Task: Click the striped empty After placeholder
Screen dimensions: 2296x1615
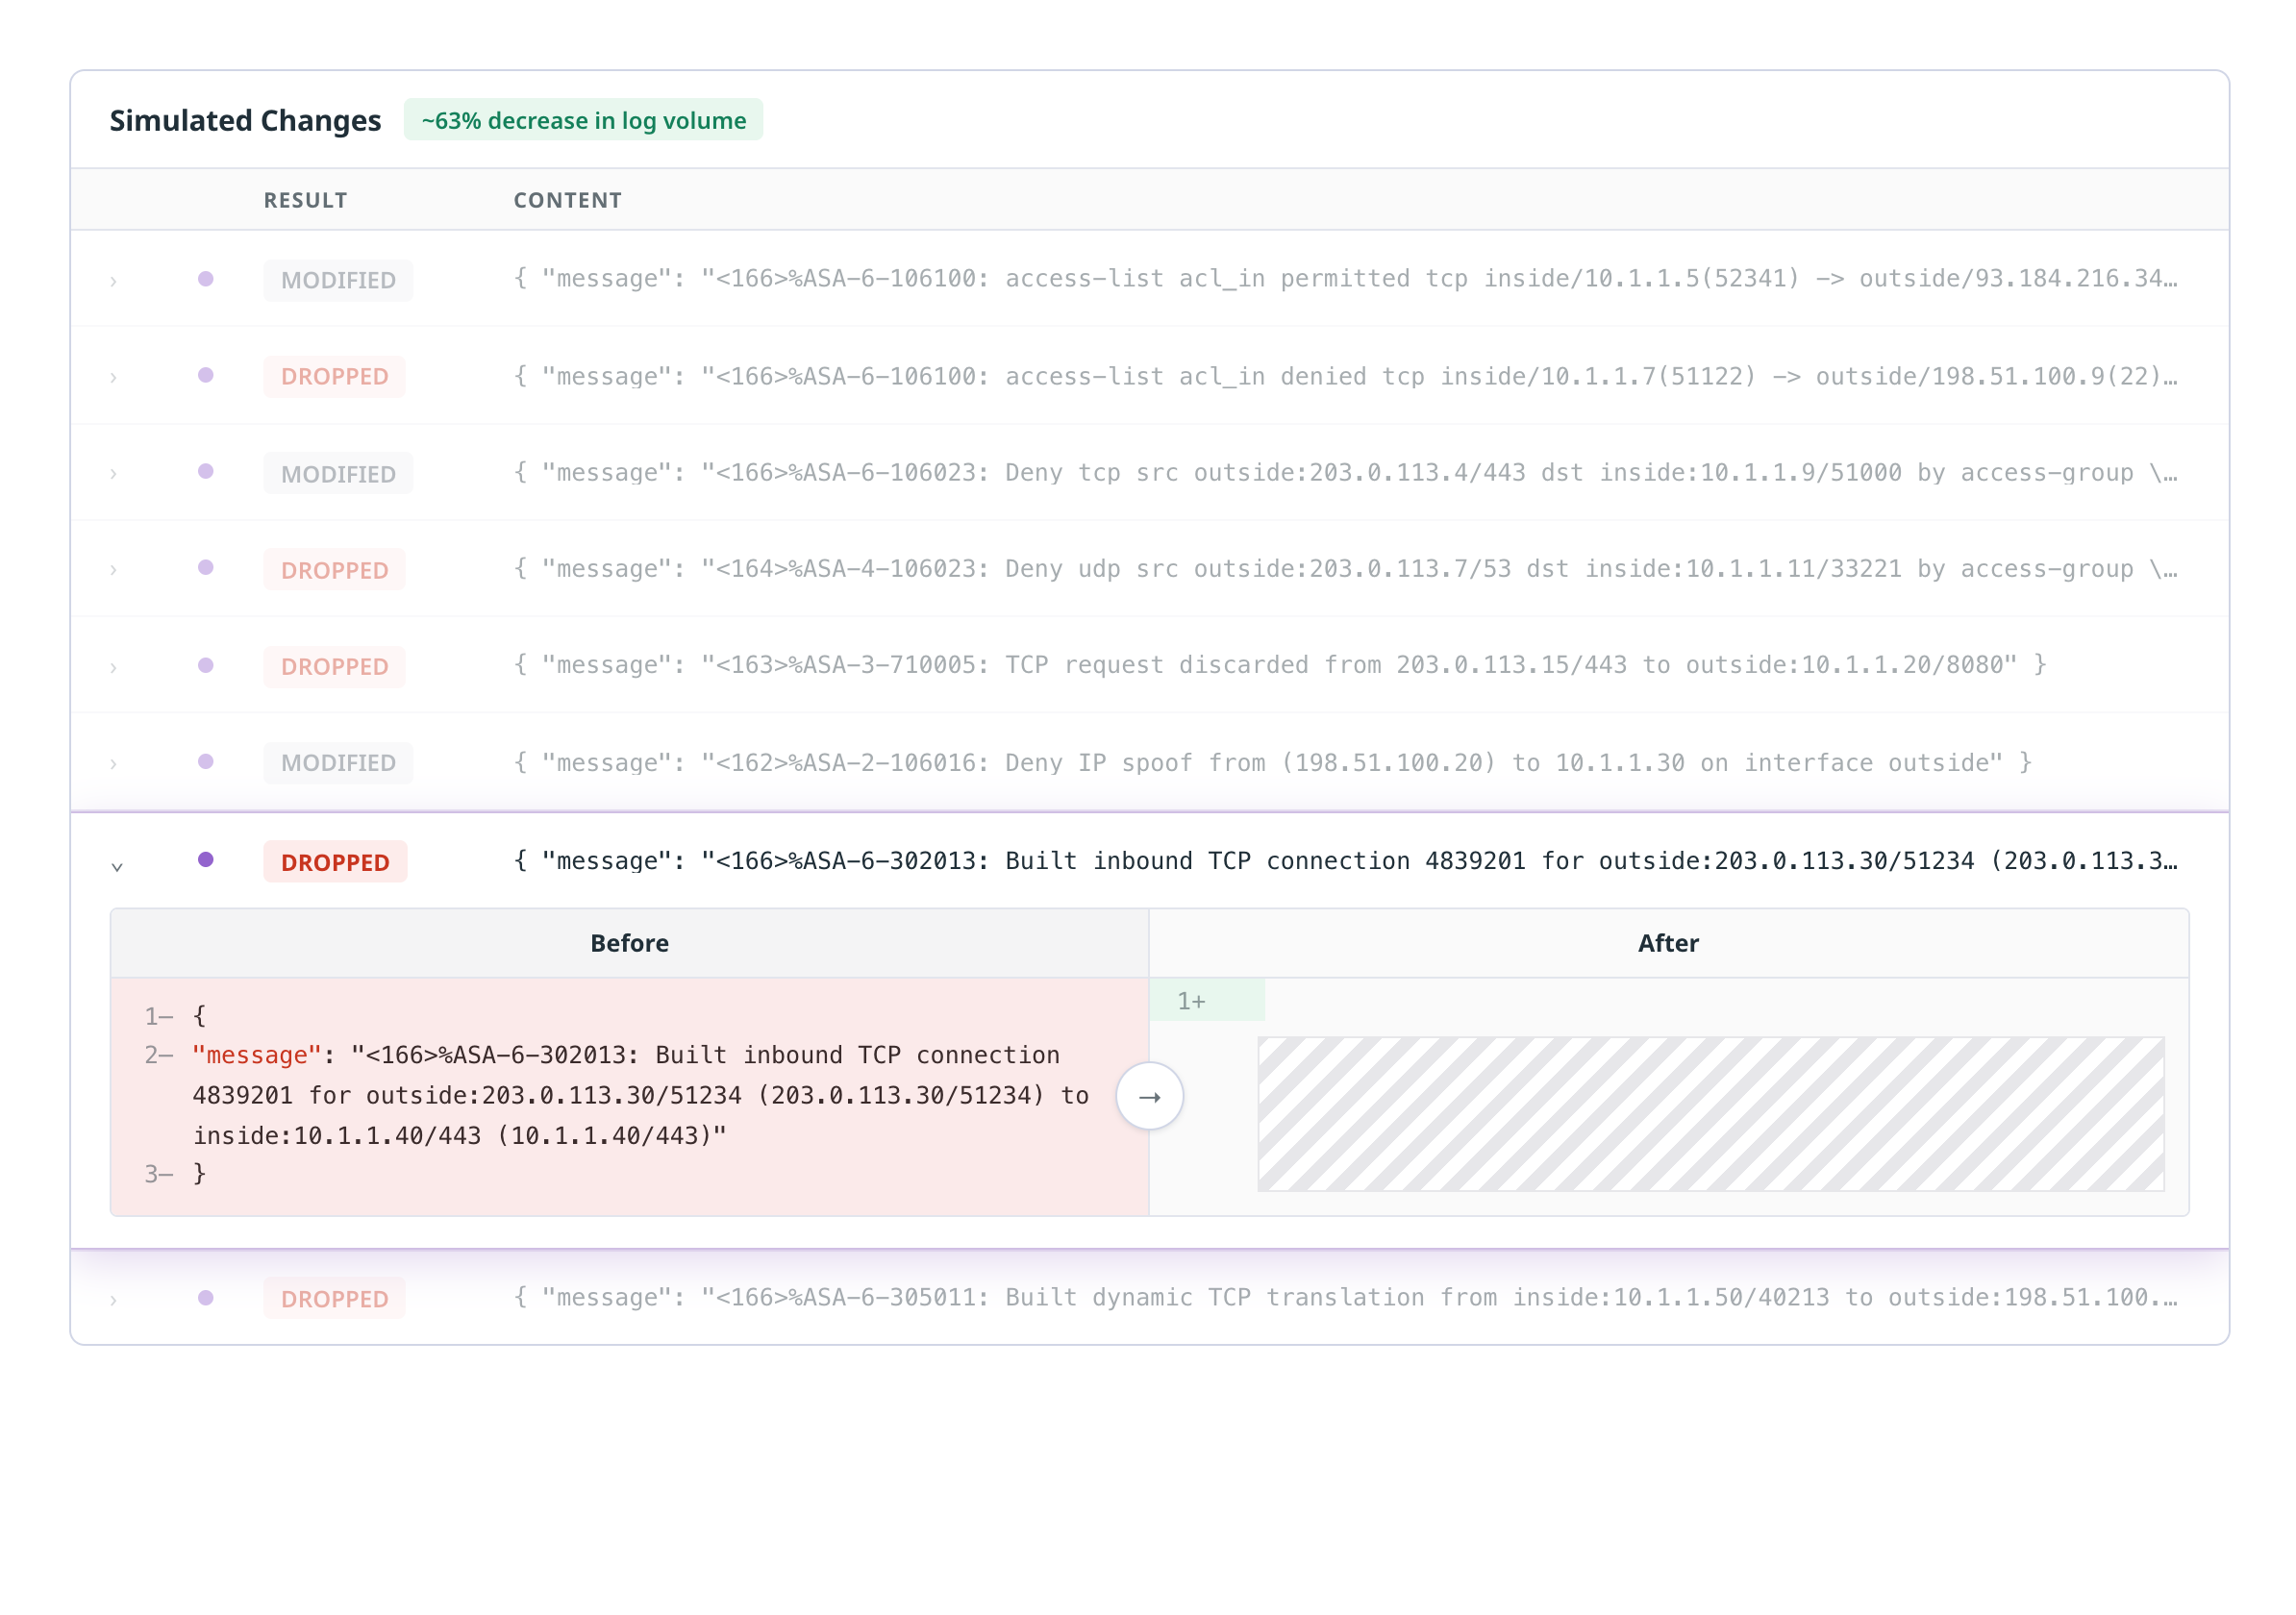Action: click(1711, 1114)
